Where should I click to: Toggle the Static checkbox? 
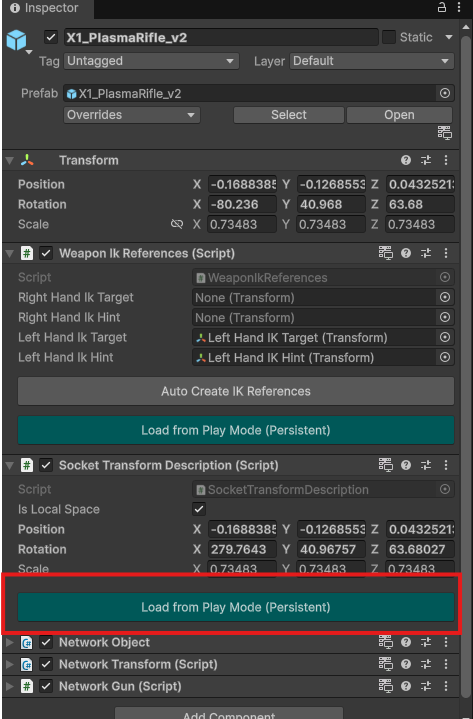(x=389, y=37)
